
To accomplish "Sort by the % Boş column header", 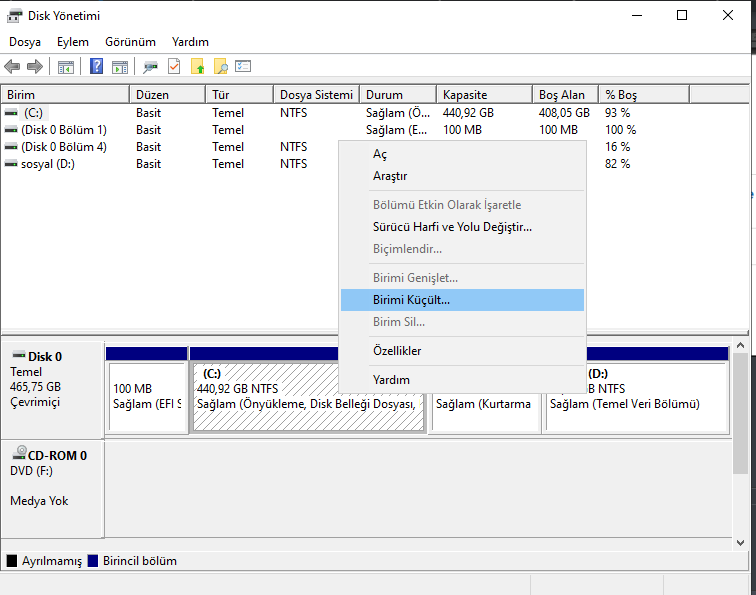I will 644,95.
